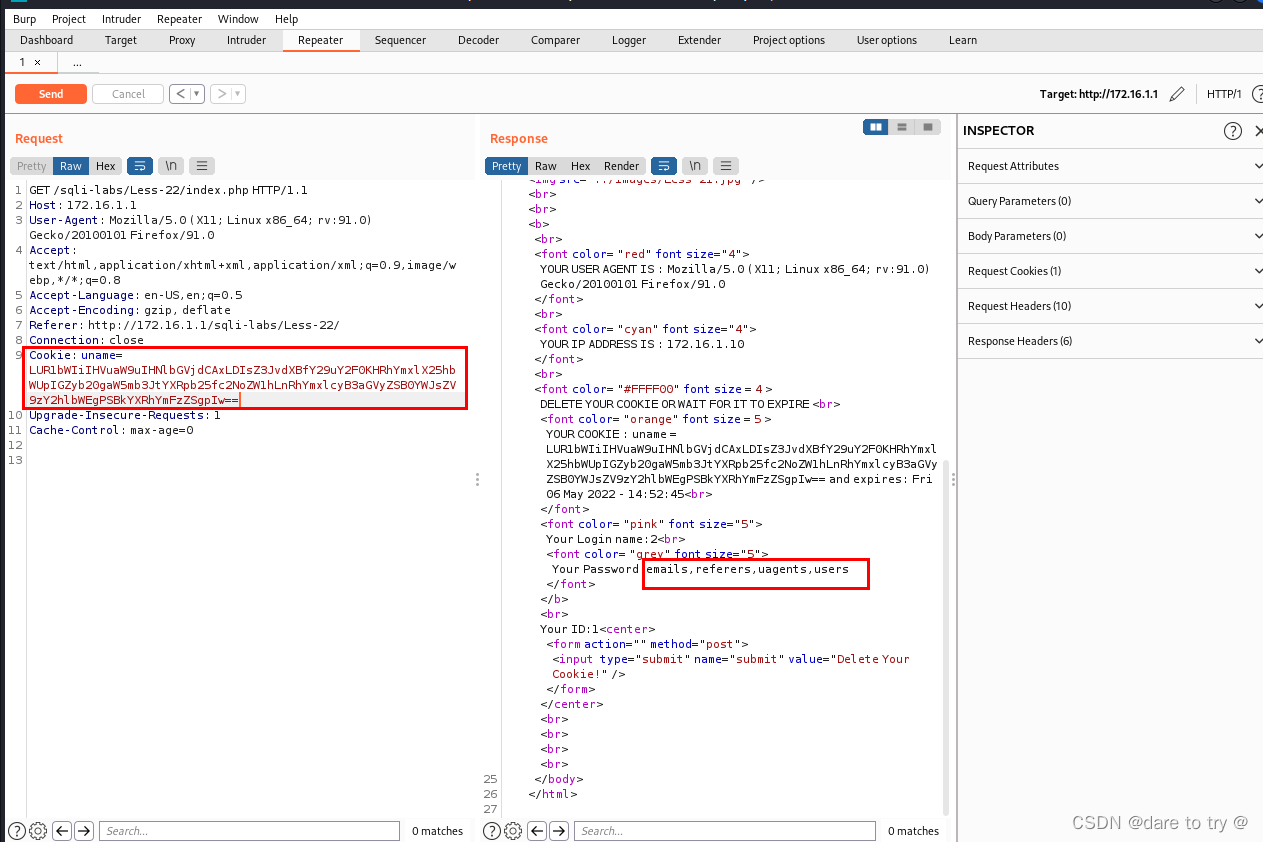Viewport: 1263px width, 842px height.
Task: Select Hex view in Request panel
Action: click(x=106, y=166)
